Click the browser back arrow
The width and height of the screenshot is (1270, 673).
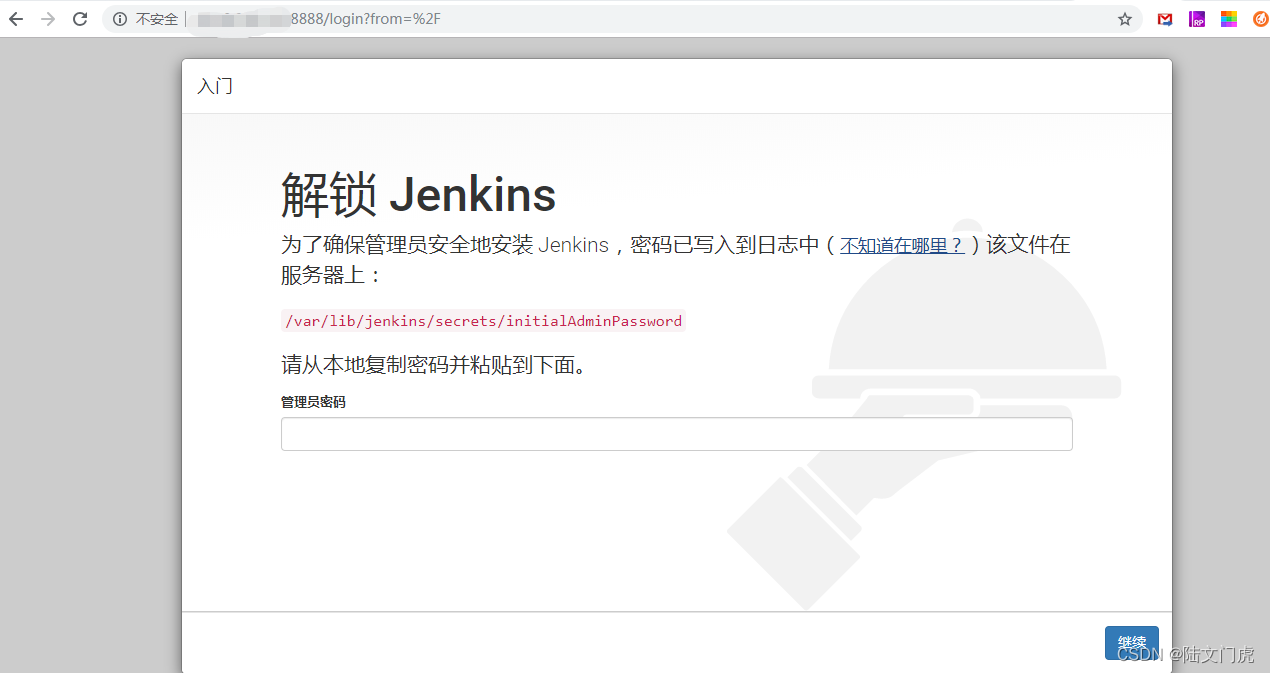pyautogui.click(x=16, y=19)
